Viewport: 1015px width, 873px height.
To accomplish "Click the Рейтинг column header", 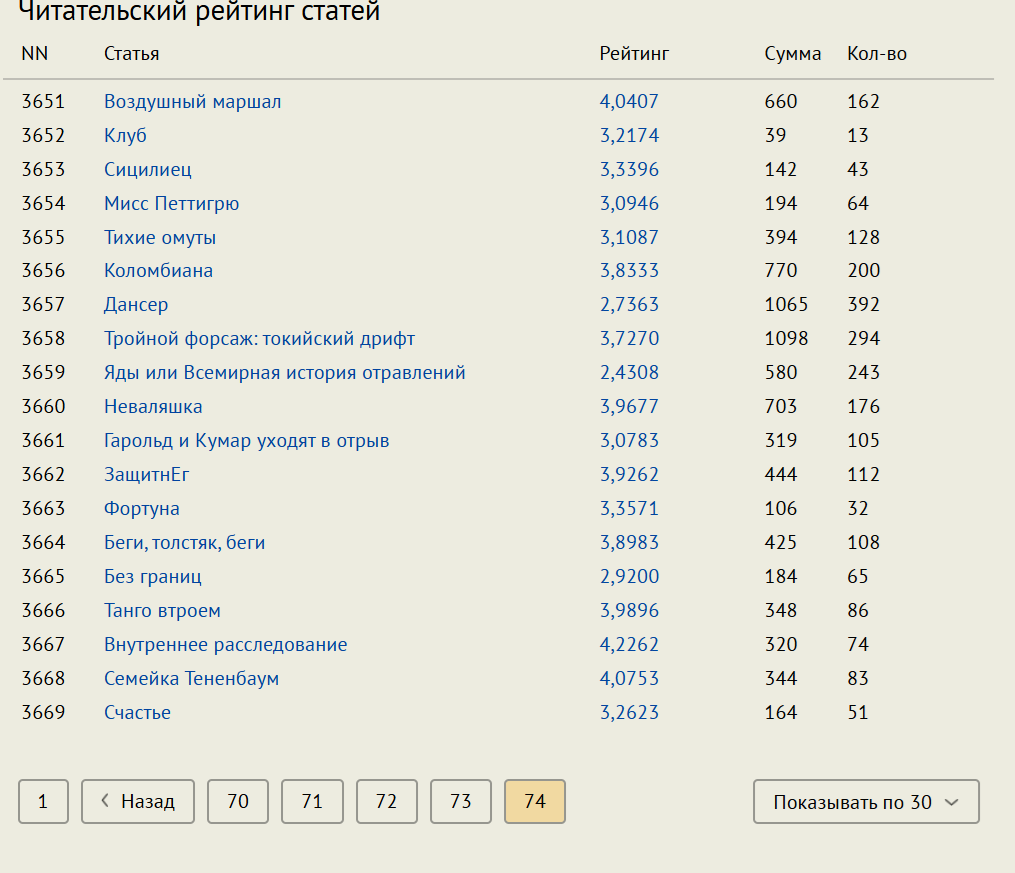I will (634, 54).
